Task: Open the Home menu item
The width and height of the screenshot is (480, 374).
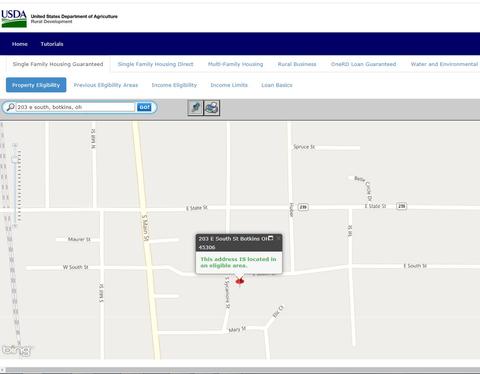Action: pos(20,44)
